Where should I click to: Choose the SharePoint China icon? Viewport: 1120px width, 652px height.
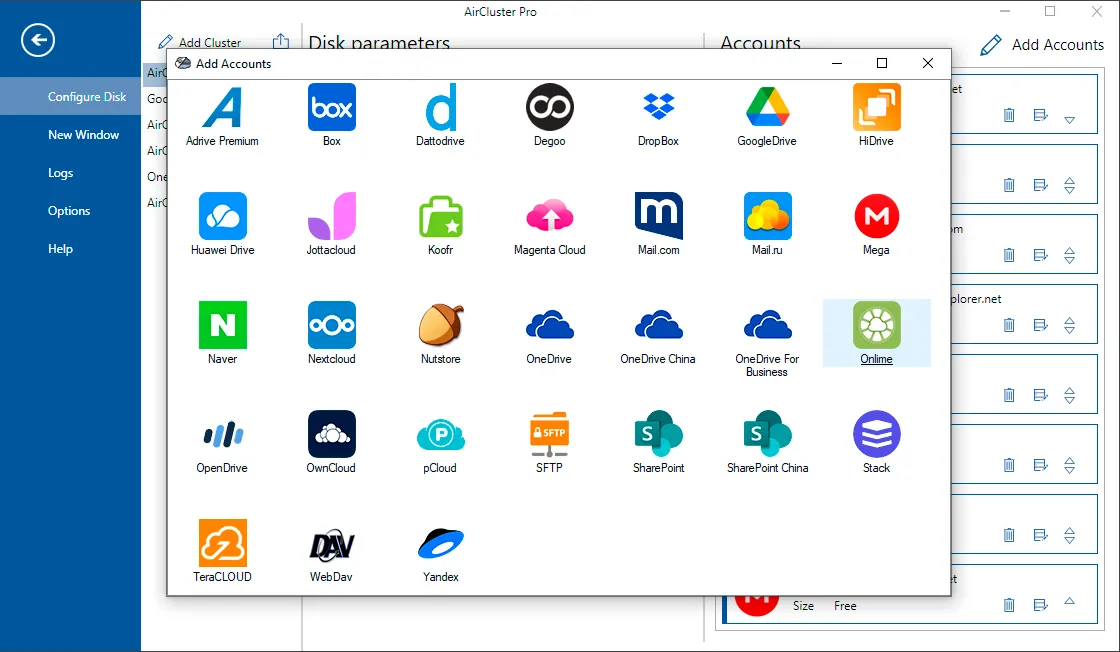(x=767, y=433)
